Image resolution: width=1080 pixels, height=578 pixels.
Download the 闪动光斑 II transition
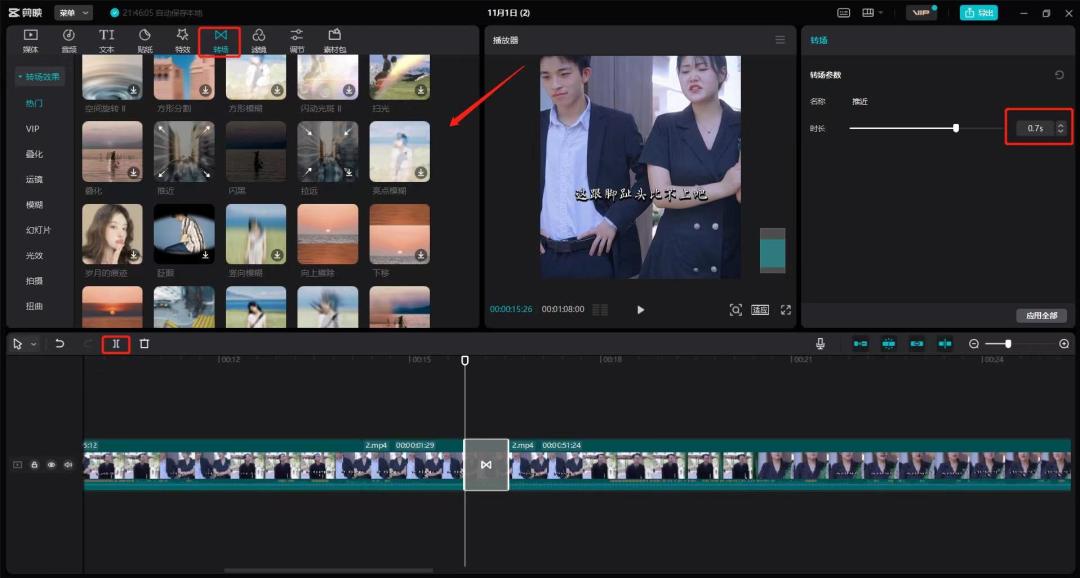click(x=349, y=90)
